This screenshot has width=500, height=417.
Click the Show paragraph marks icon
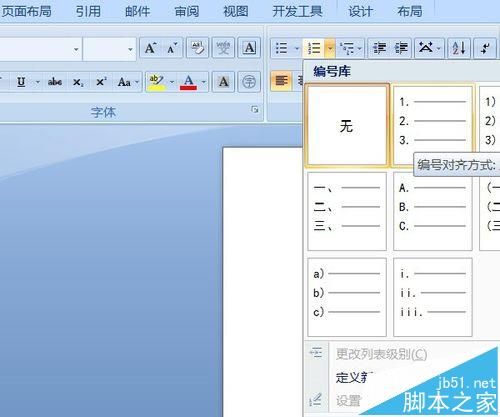click(x=485, y=49)
